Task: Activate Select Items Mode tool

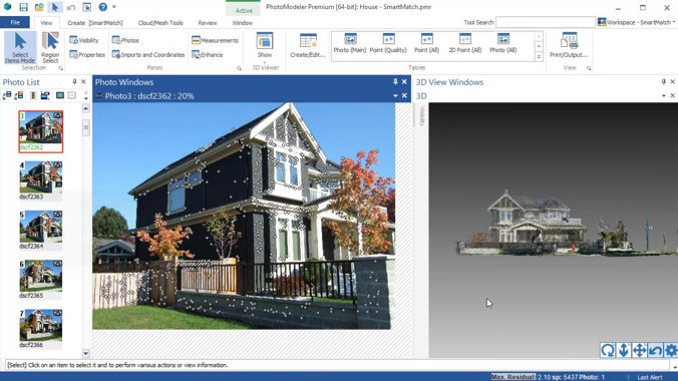Action: pyautogui.click(x=20, y=47)
